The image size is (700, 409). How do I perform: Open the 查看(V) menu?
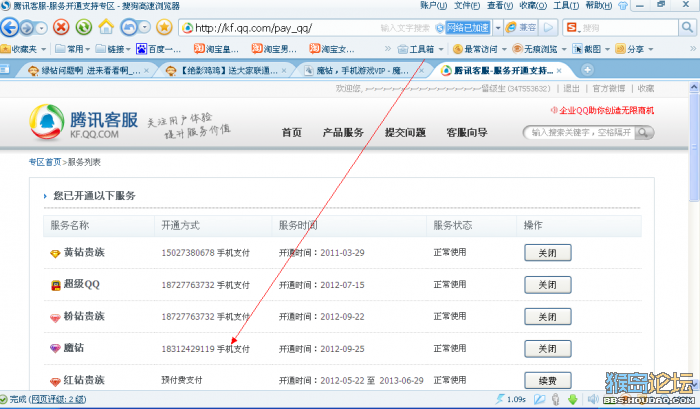(500, 5)
